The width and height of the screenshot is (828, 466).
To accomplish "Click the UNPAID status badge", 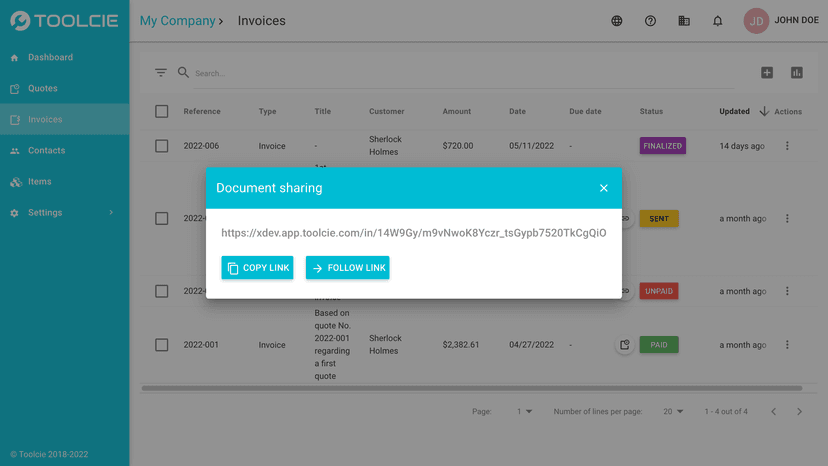I will (x=659, y=291).
